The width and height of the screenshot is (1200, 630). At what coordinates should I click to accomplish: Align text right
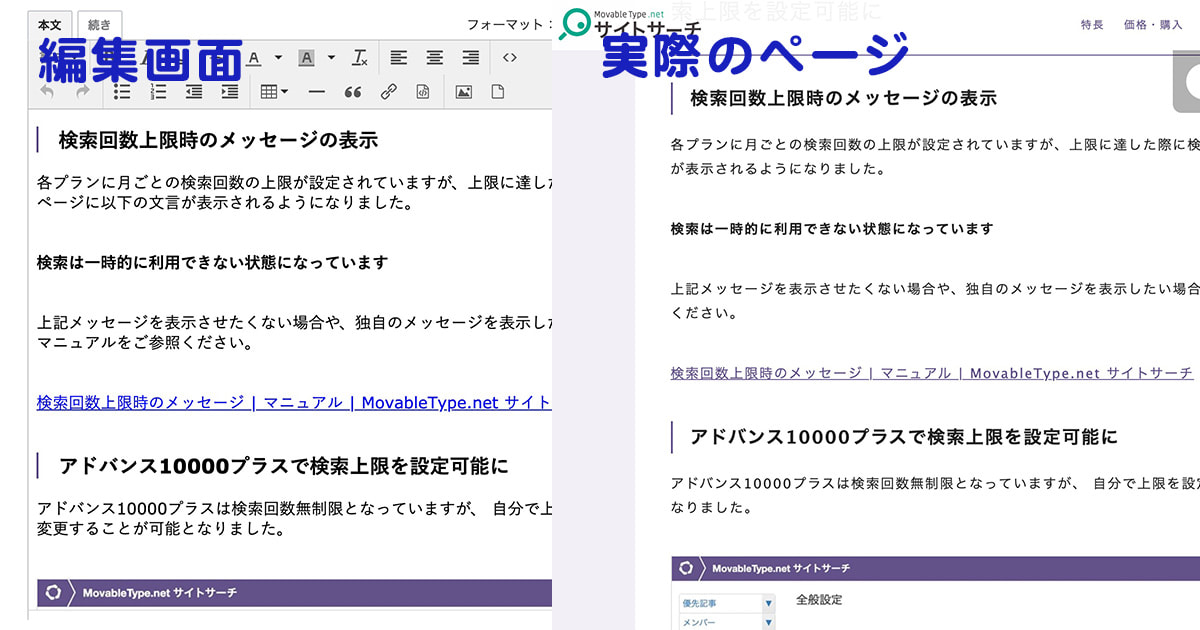[x=470, y=58]
